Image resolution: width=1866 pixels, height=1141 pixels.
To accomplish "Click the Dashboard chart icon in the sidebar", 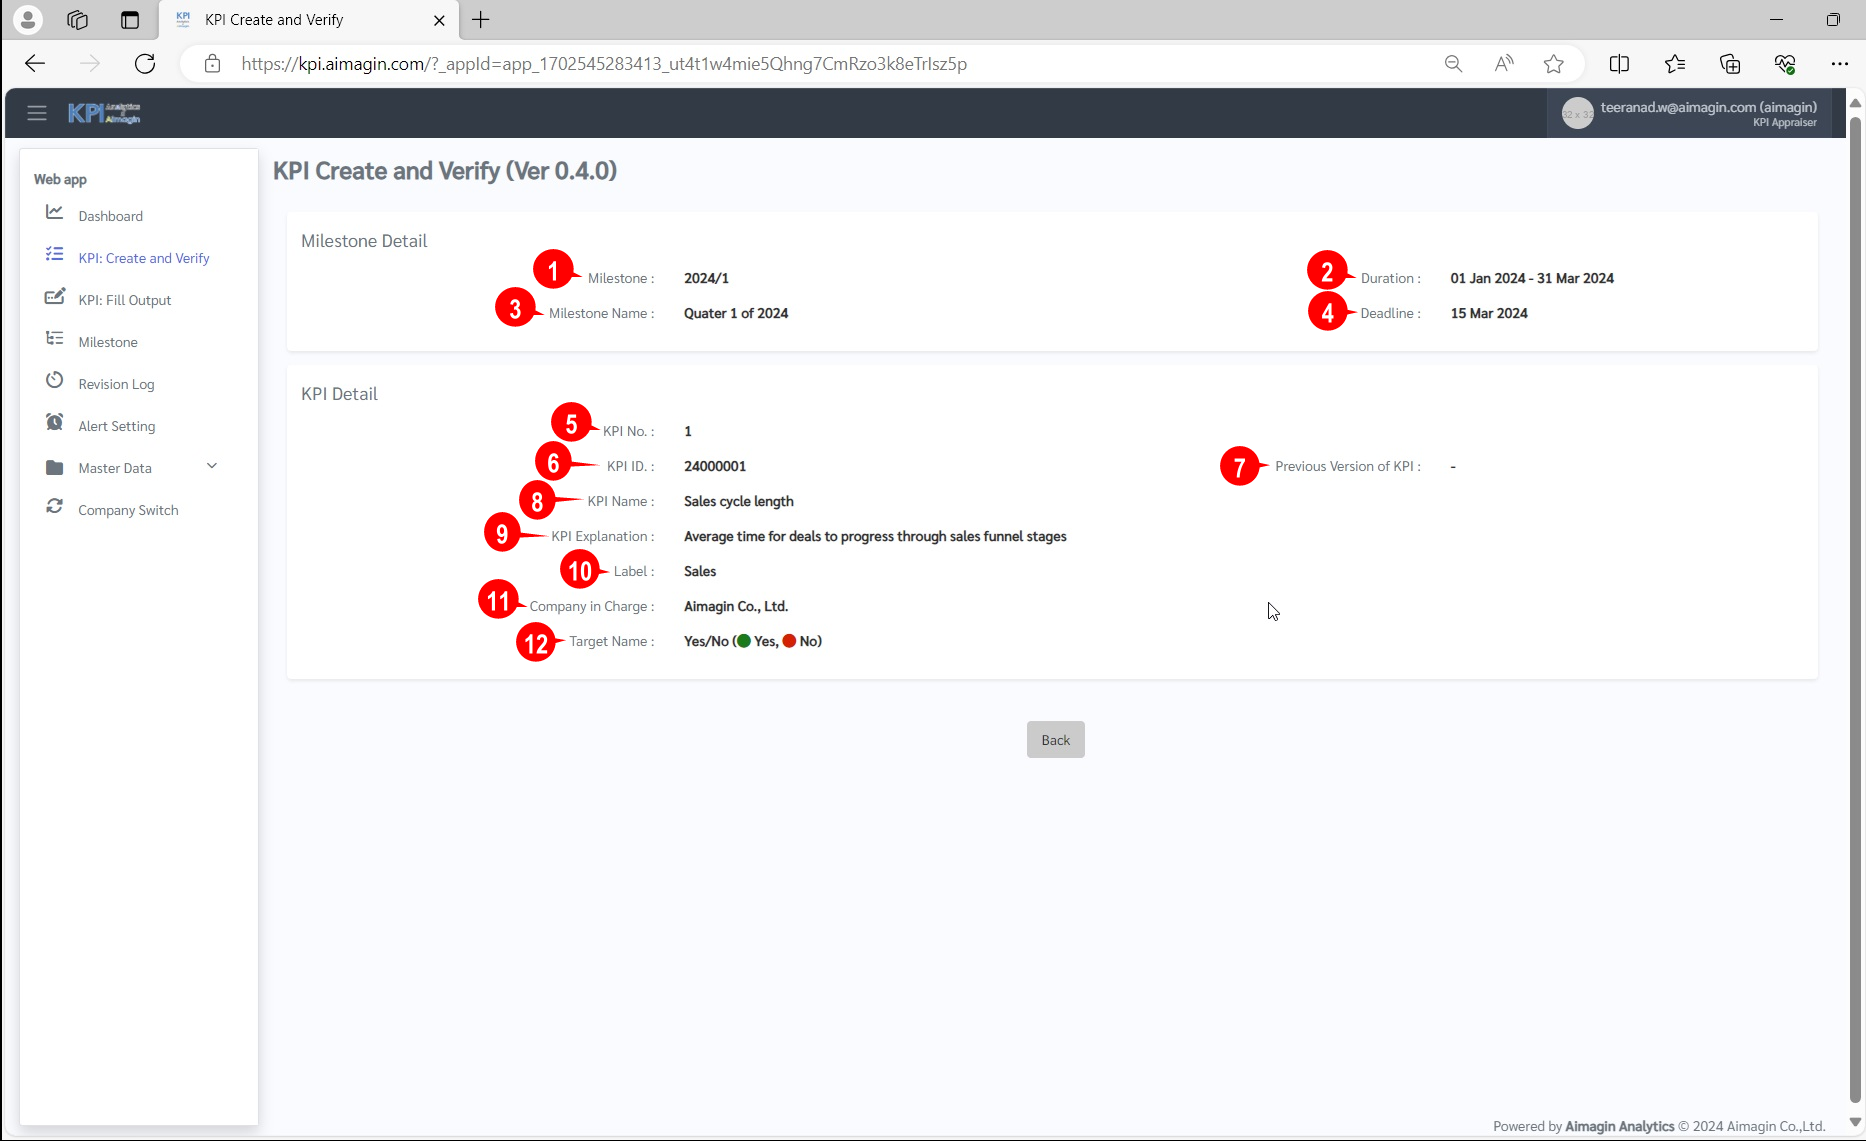I will (x=55, y=213).
